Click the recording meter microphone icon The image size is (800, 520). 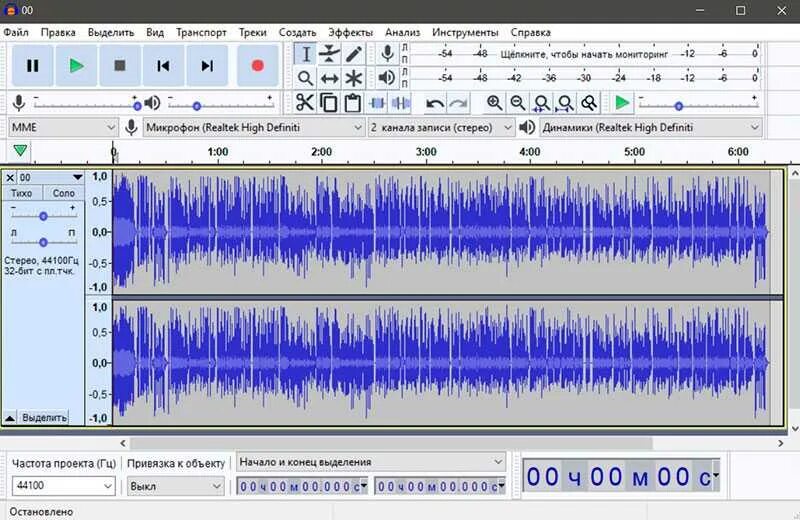tap(387, 54)
